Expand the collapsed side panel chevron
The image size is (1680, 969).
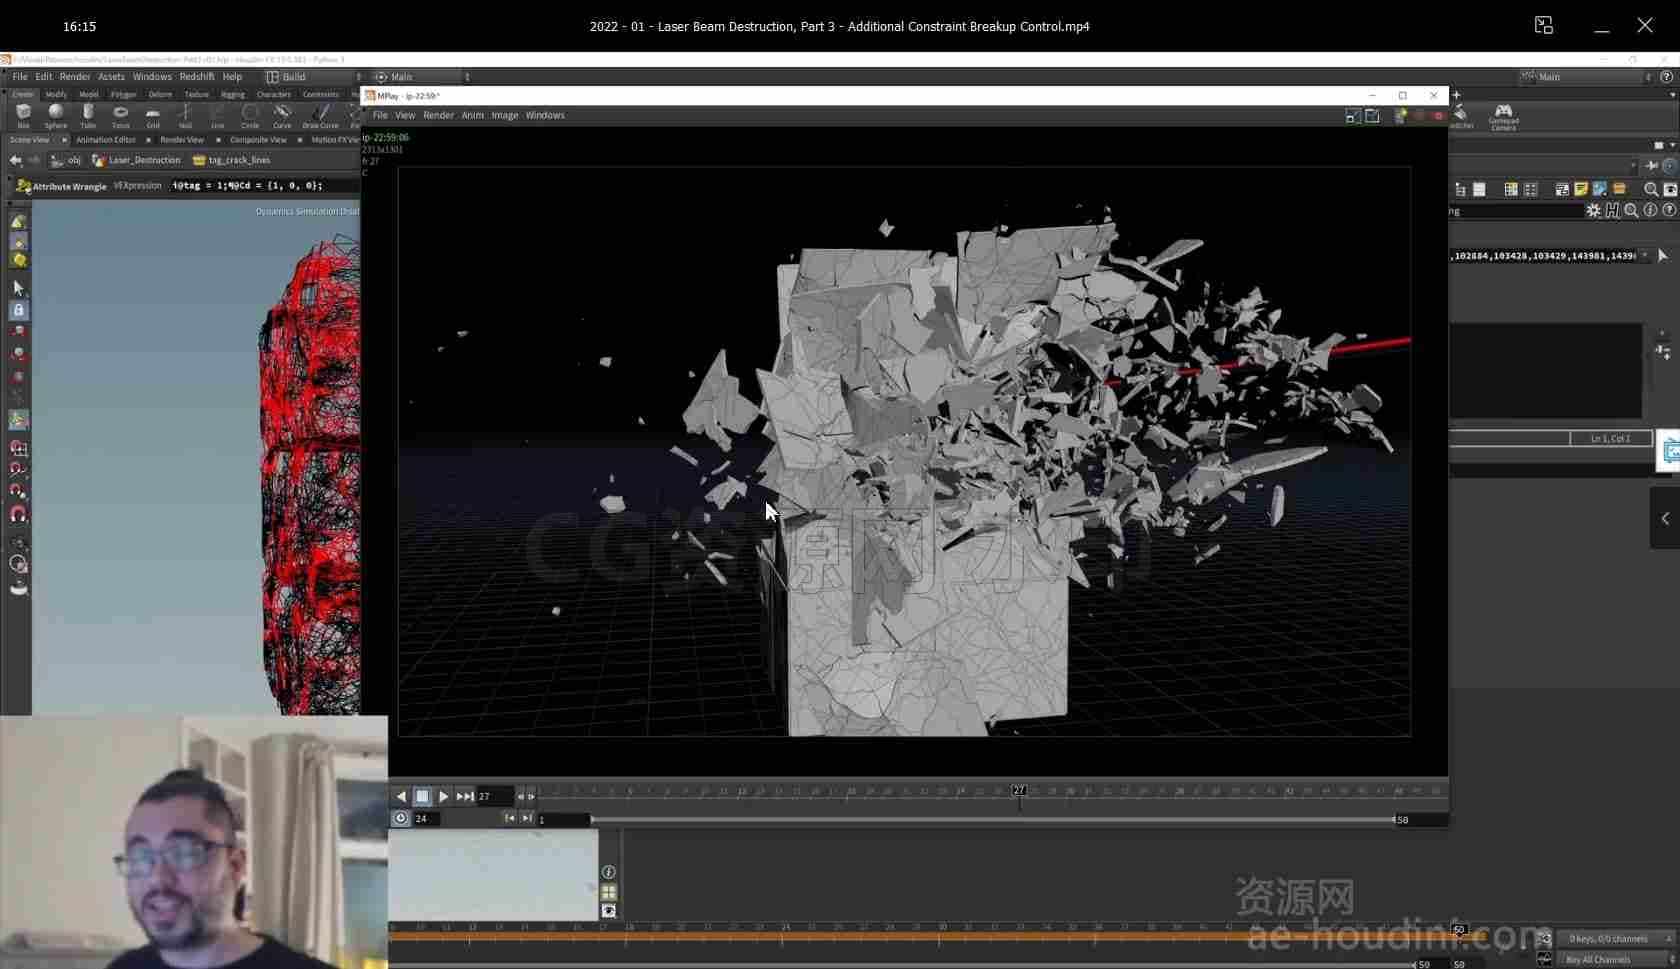click(1665, 518)
